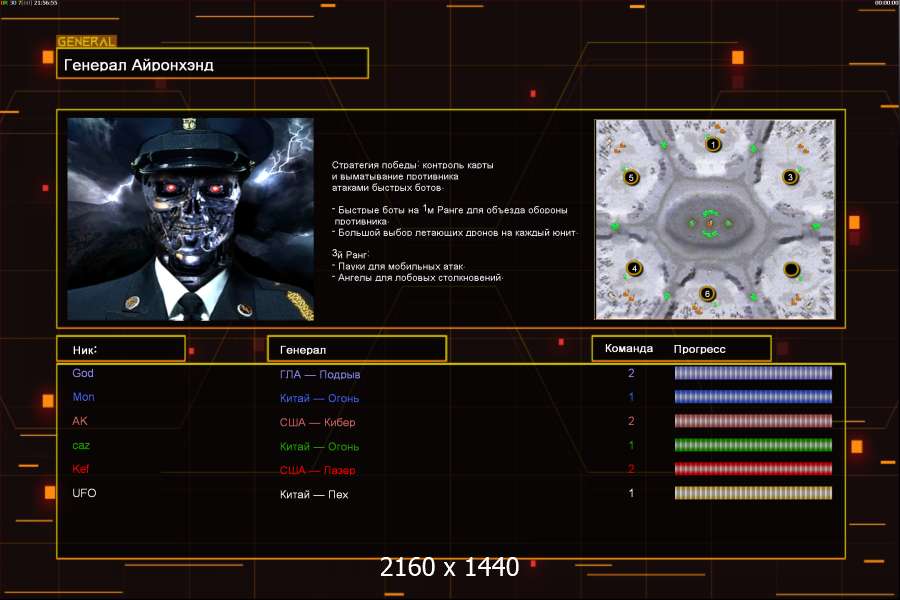The width and height of the screenshot is (900, 600).
Task: Click 'Китай — Огонь' in Mon's row
Action: (319, 398)
